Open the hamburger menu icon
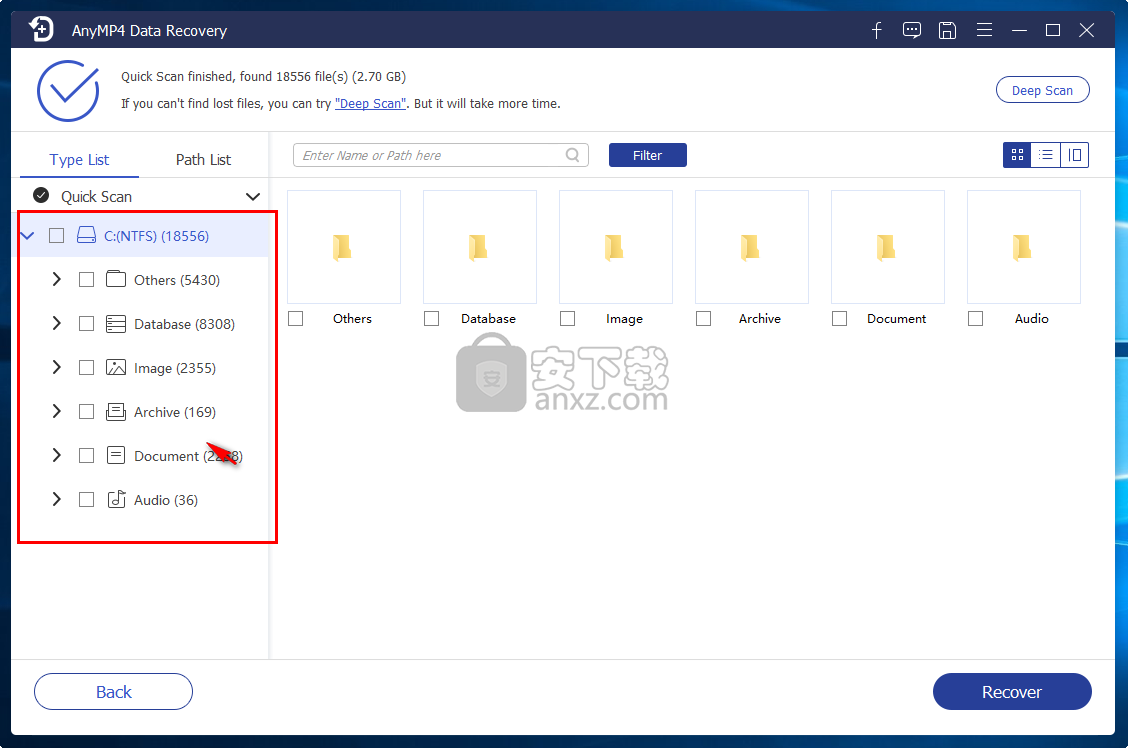The image size is (1128, 748). [x=984, y=30]
